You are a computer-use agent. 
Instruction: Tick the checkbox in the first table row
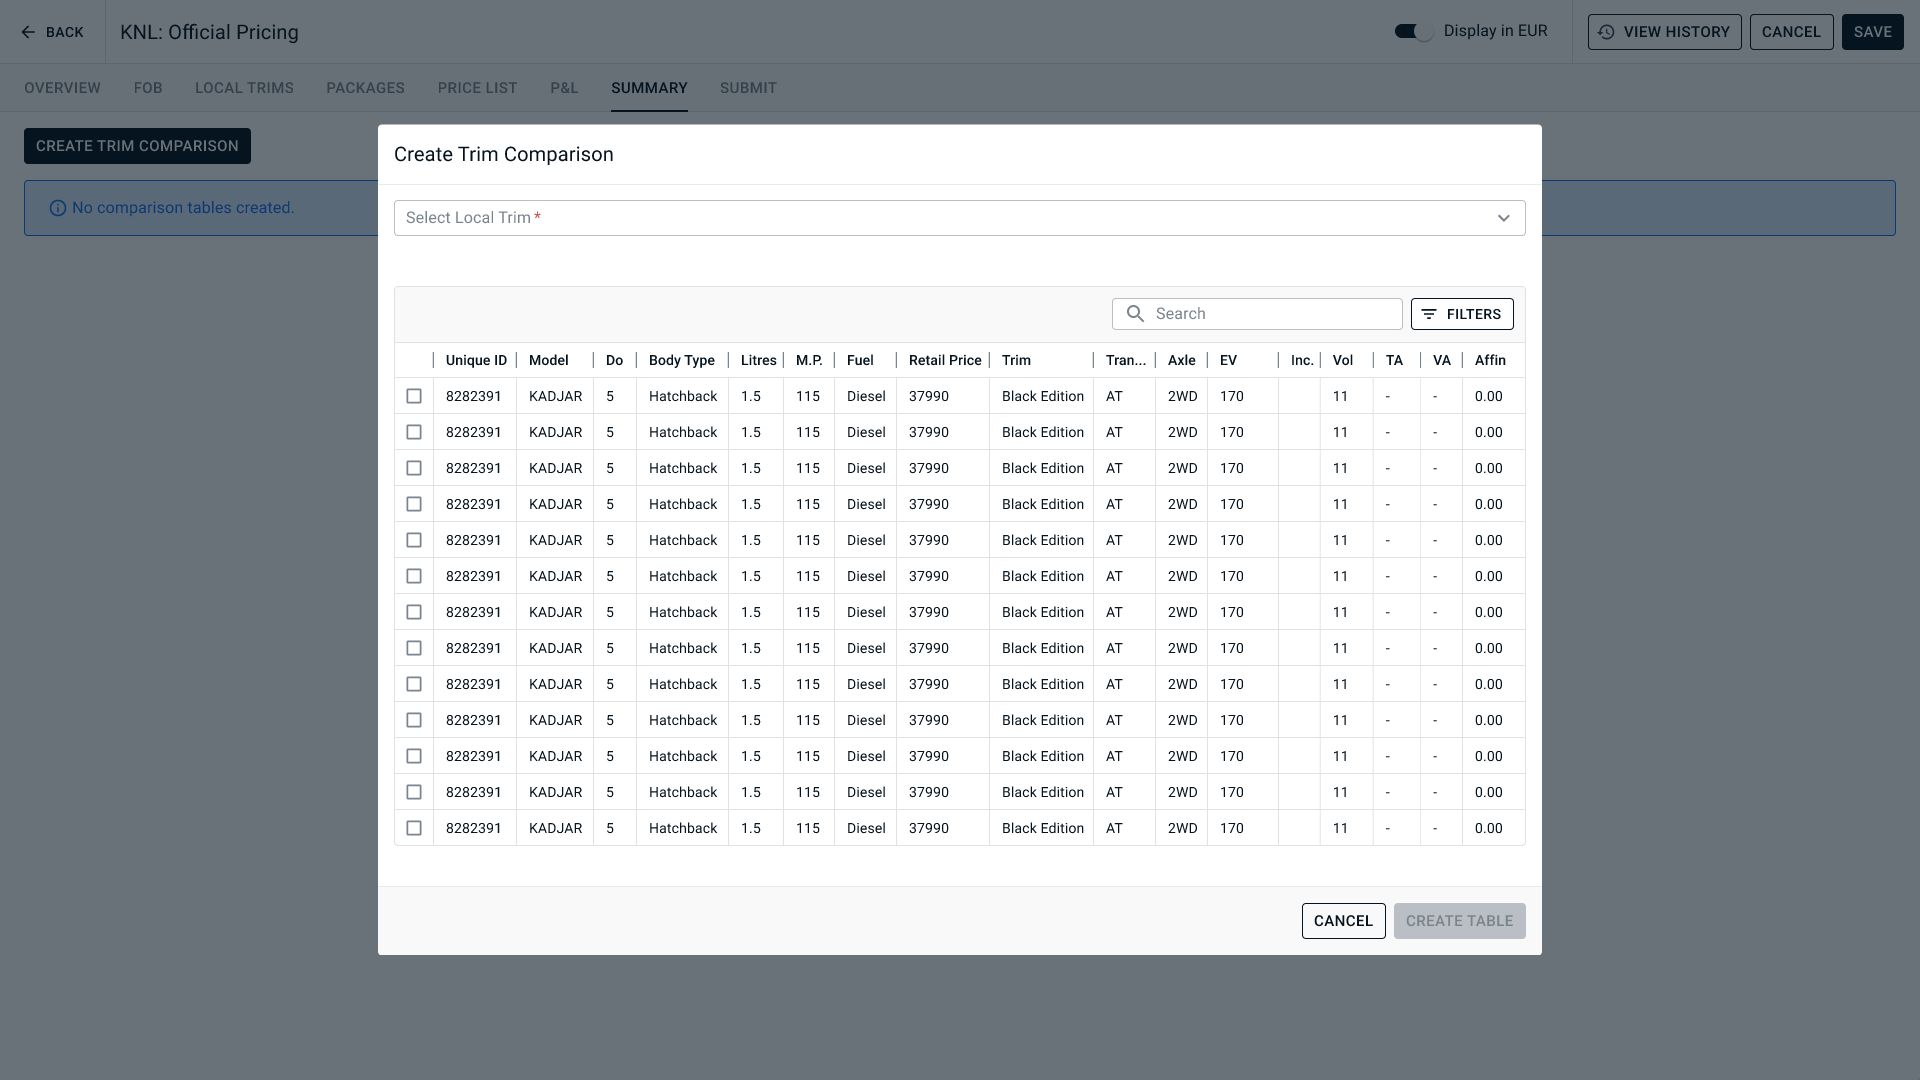(414, 396)
